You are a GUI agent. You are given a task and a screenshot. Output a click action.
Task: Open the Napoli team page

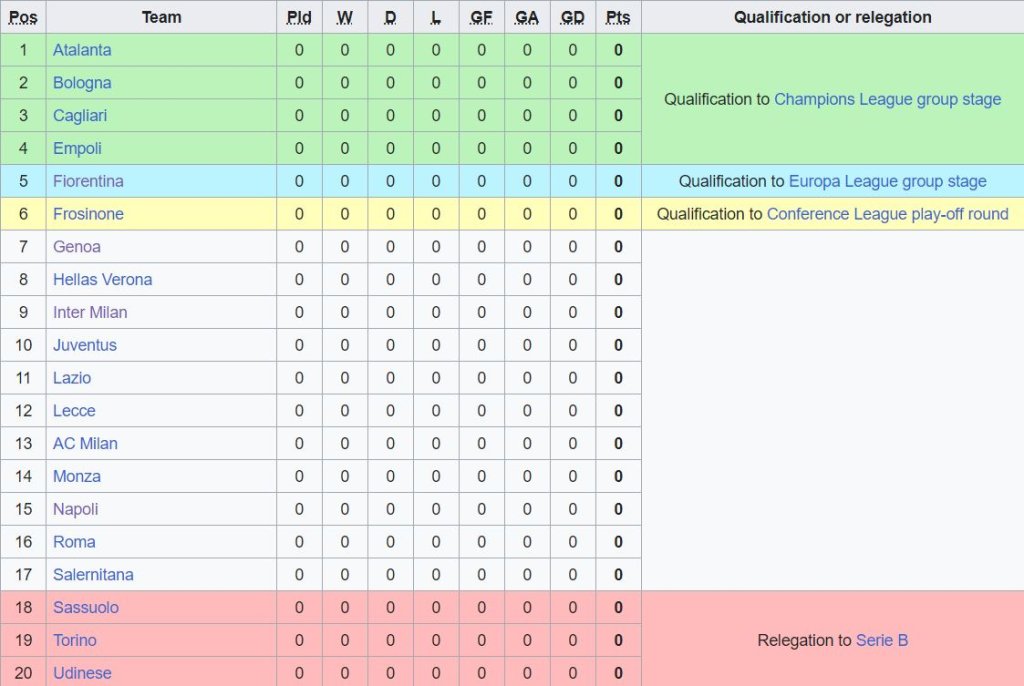tap(76, 509)
